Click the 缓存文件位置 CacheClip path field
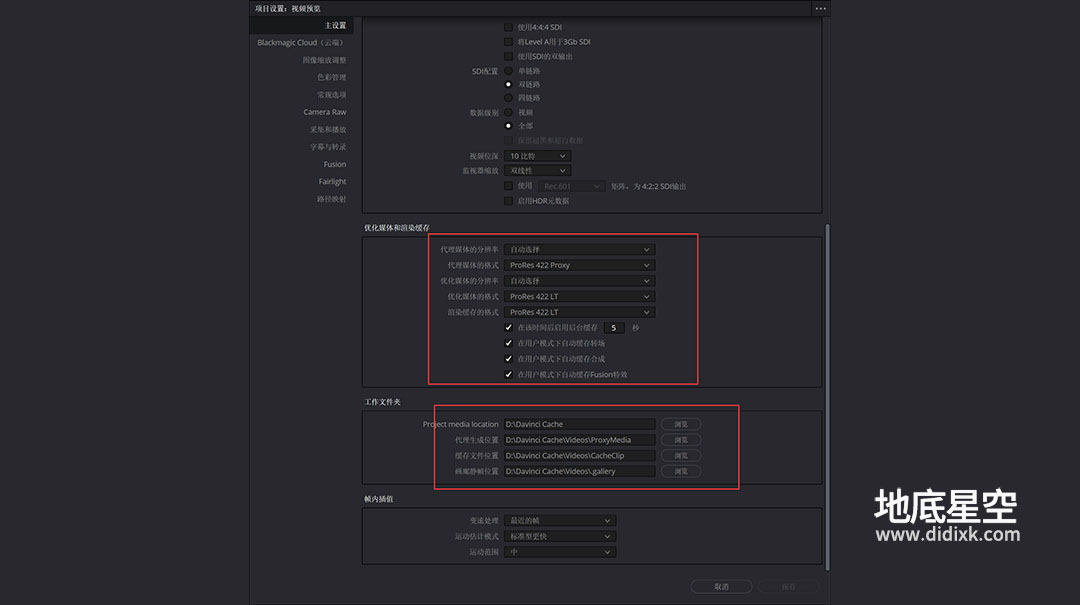This screenshot has height=605, width=1080. (579, 455)
